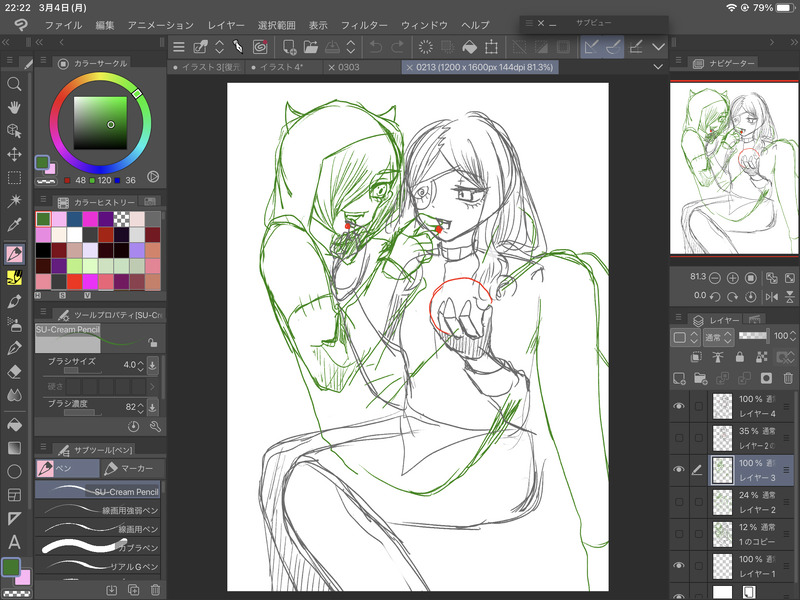The image size is (800, 600).
Task: Choose カブラペン brush
Action: [x=97, y=547]
